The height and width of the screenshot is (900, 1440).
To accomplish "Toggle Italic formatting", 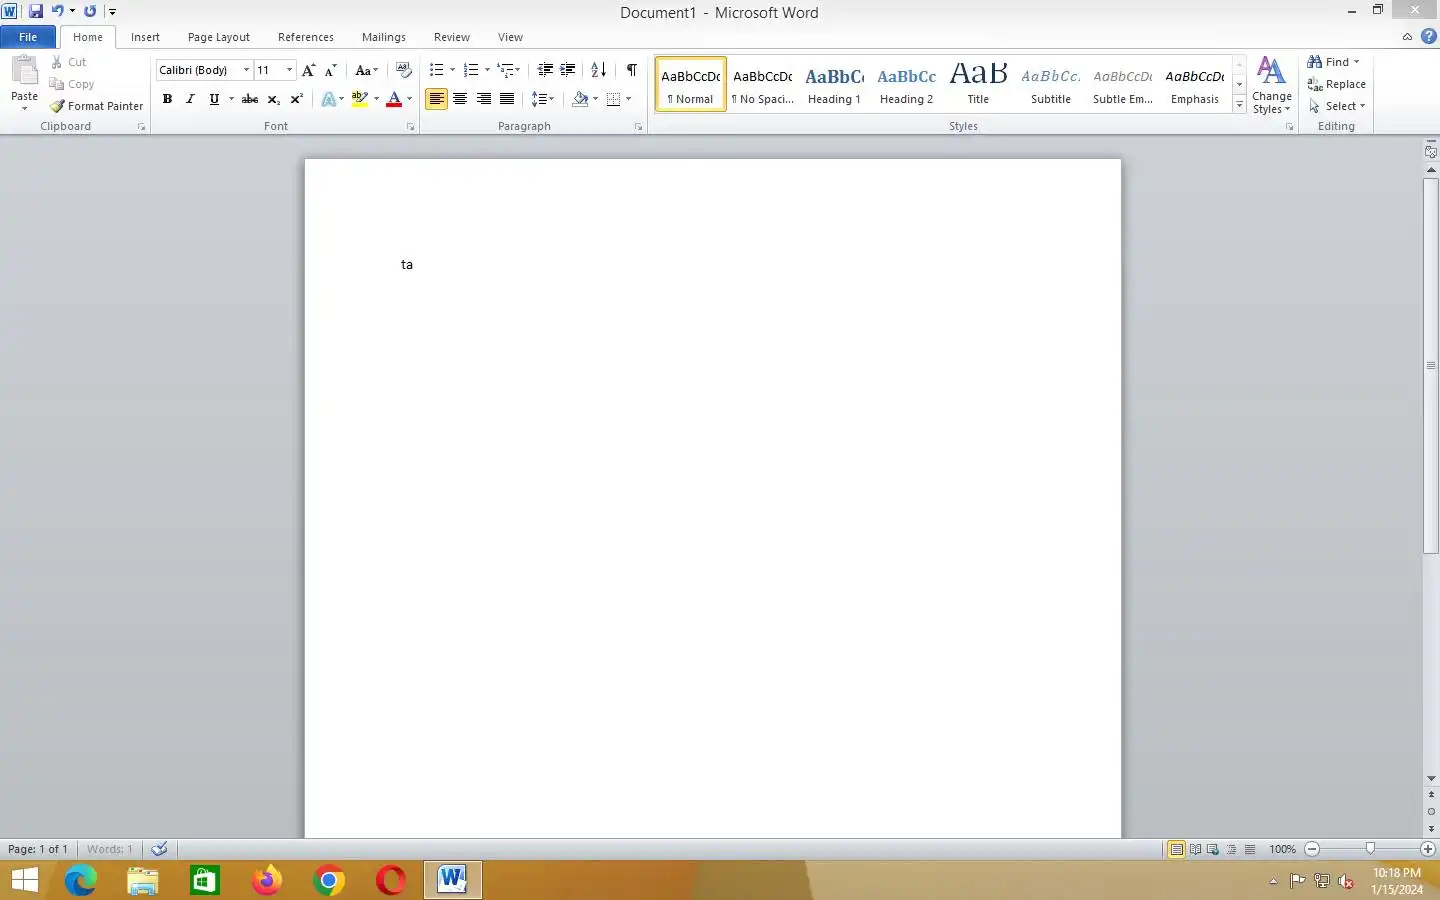I will click(190, 99).
